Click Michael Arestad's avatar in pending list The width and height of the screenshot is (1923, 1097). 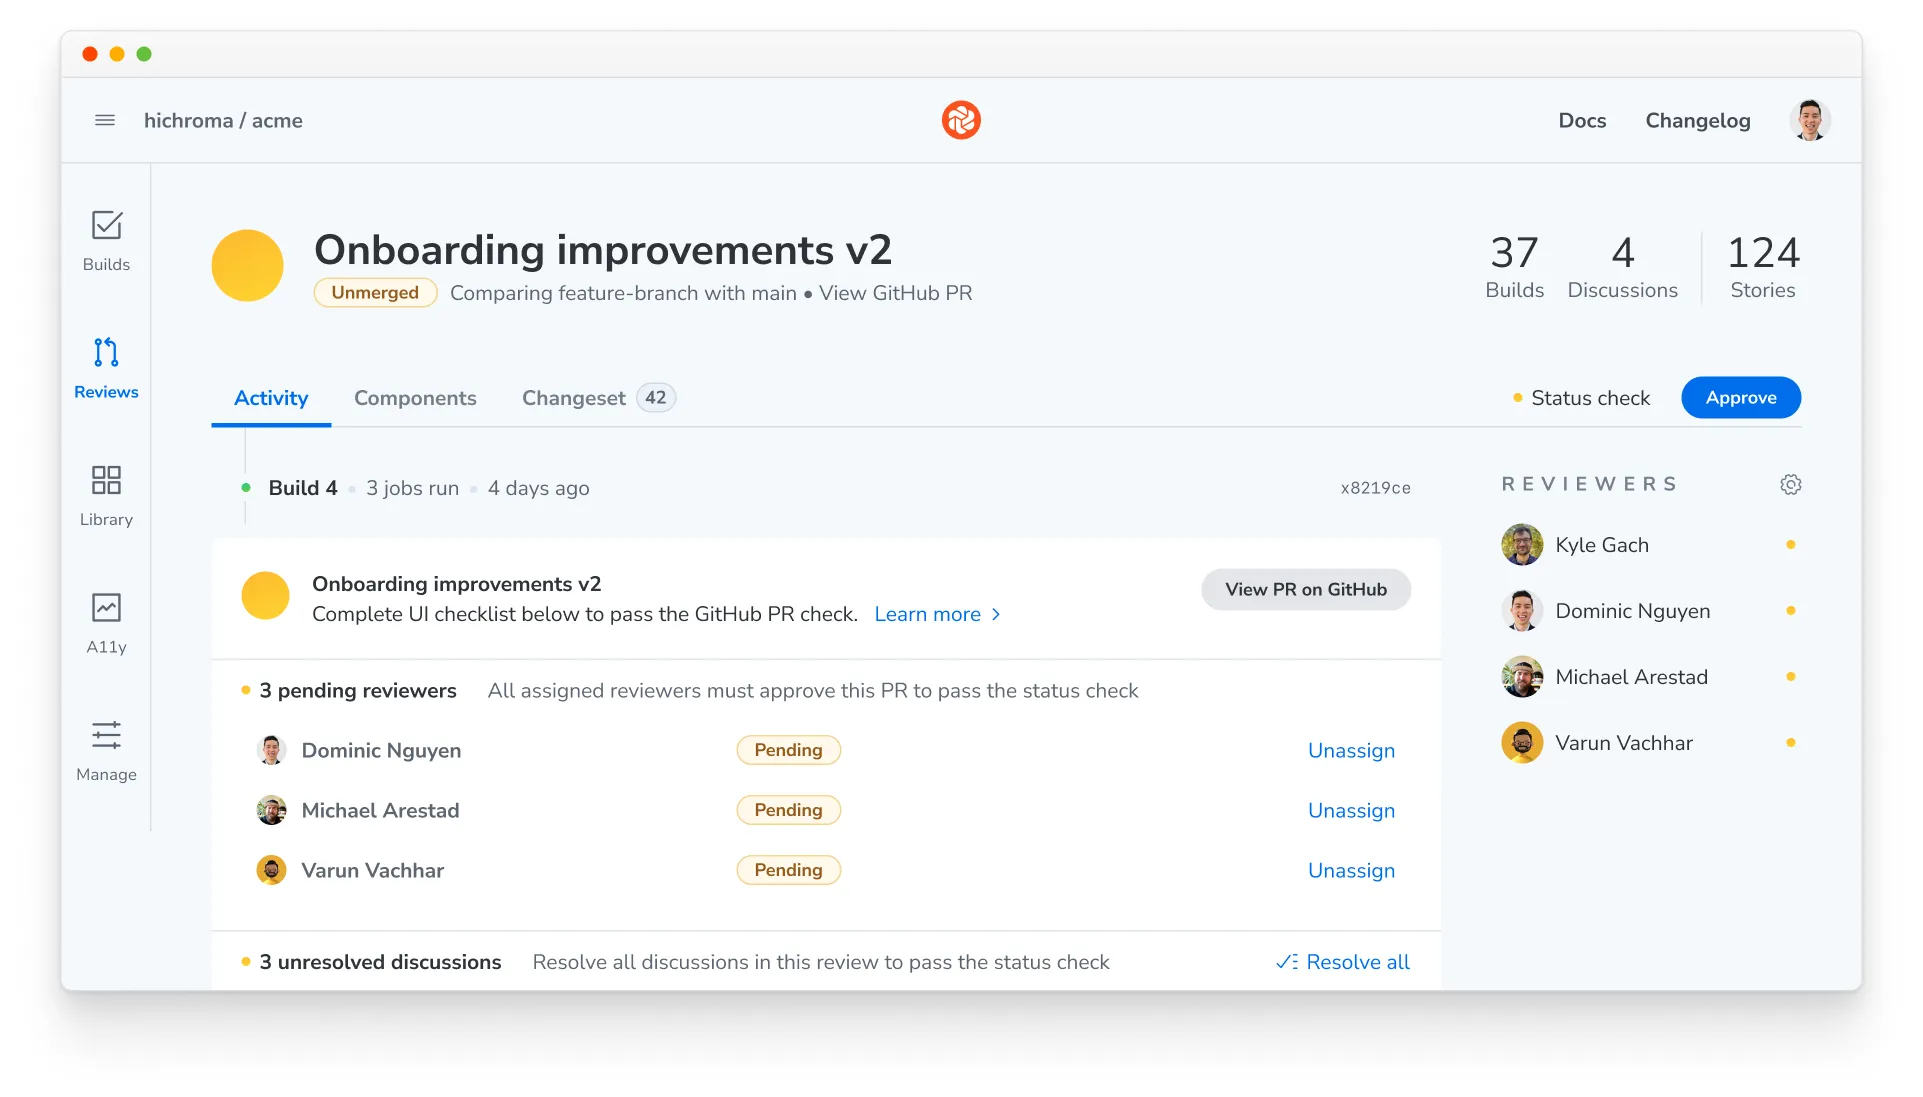point(271,810)
